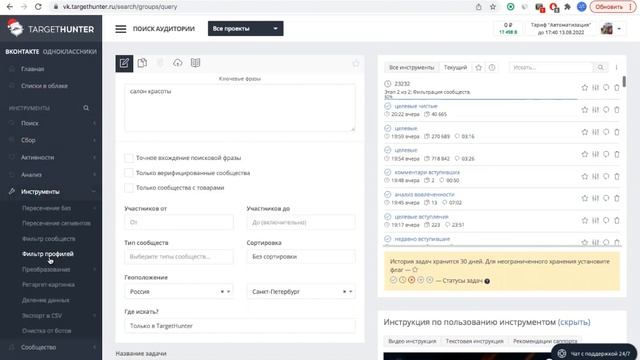Switch to ОДНОКЛАССНИКИ tab
Screen dimensions: 640x360
coord(70,52)
